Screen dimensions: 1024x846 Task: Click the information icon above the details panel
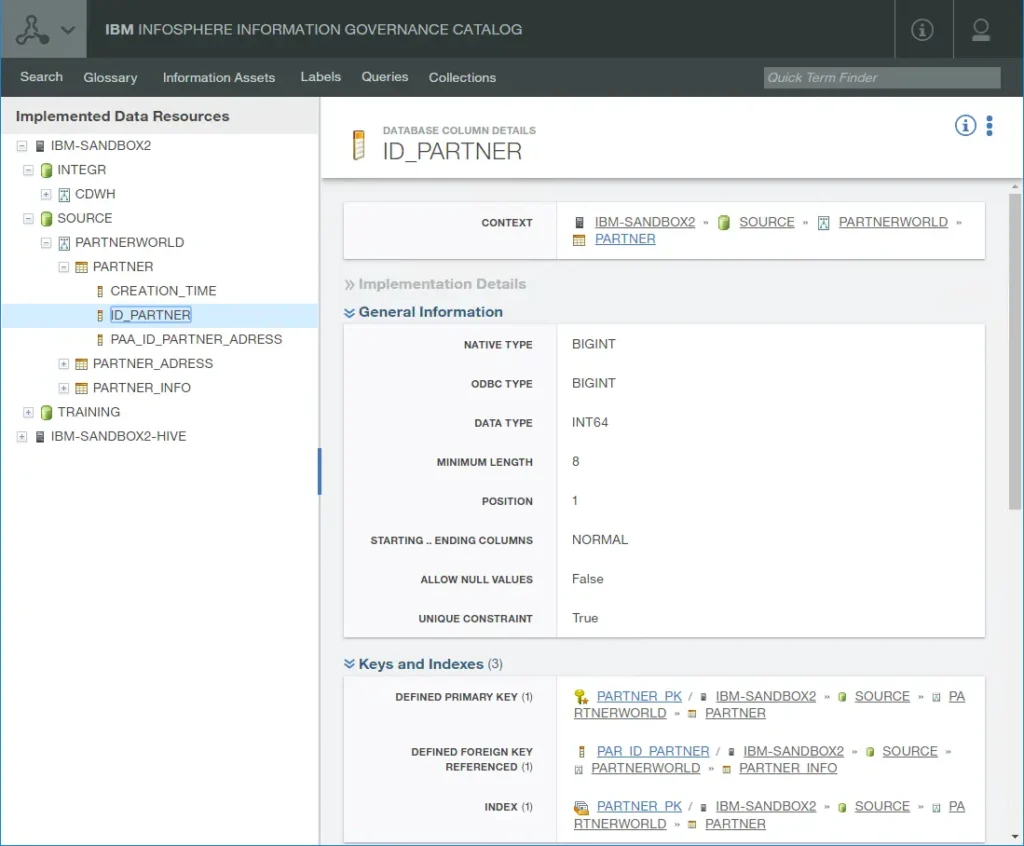tap(964, 126)
